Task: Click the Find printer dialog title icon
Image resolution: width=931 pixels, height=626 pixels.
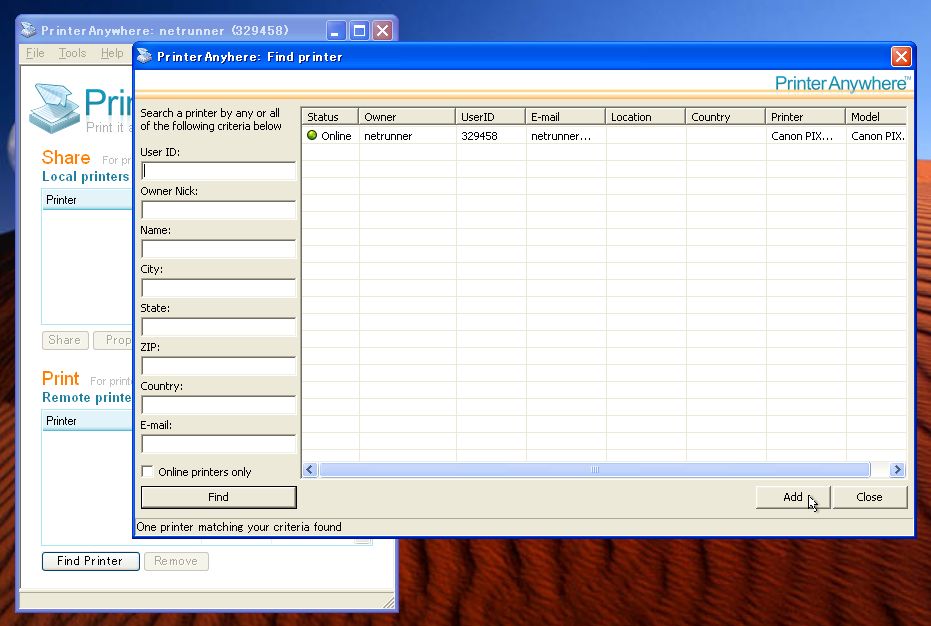Action: click(x=144, y=56)
